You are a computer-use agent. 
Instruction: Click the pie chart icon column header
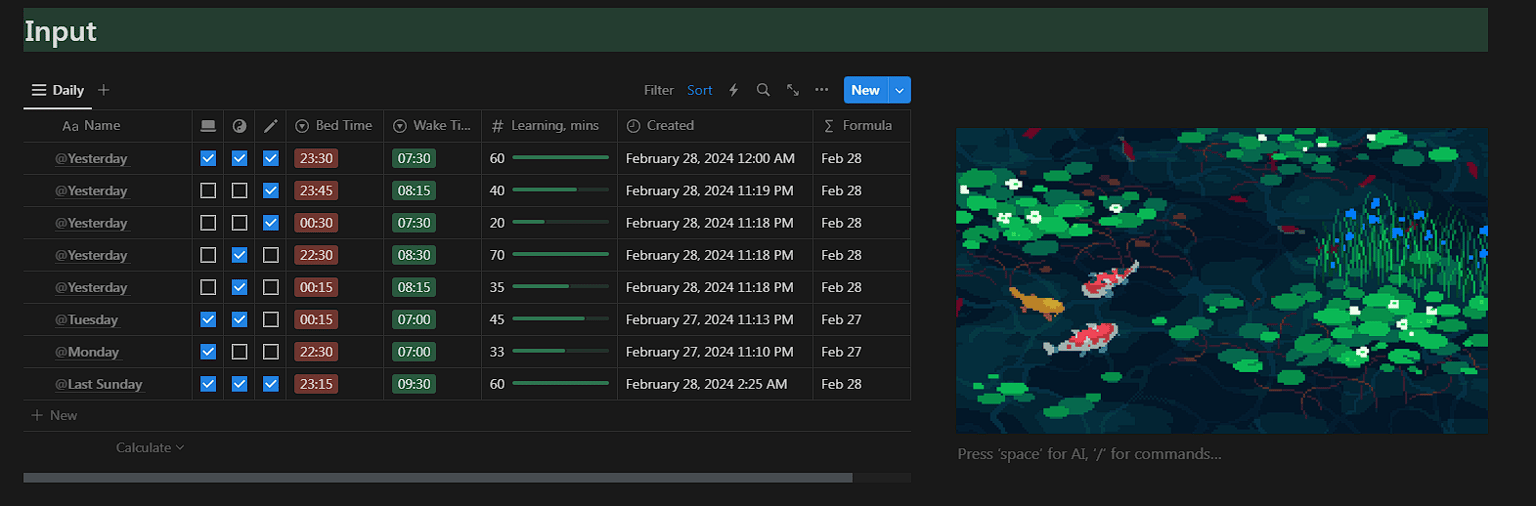239,126
